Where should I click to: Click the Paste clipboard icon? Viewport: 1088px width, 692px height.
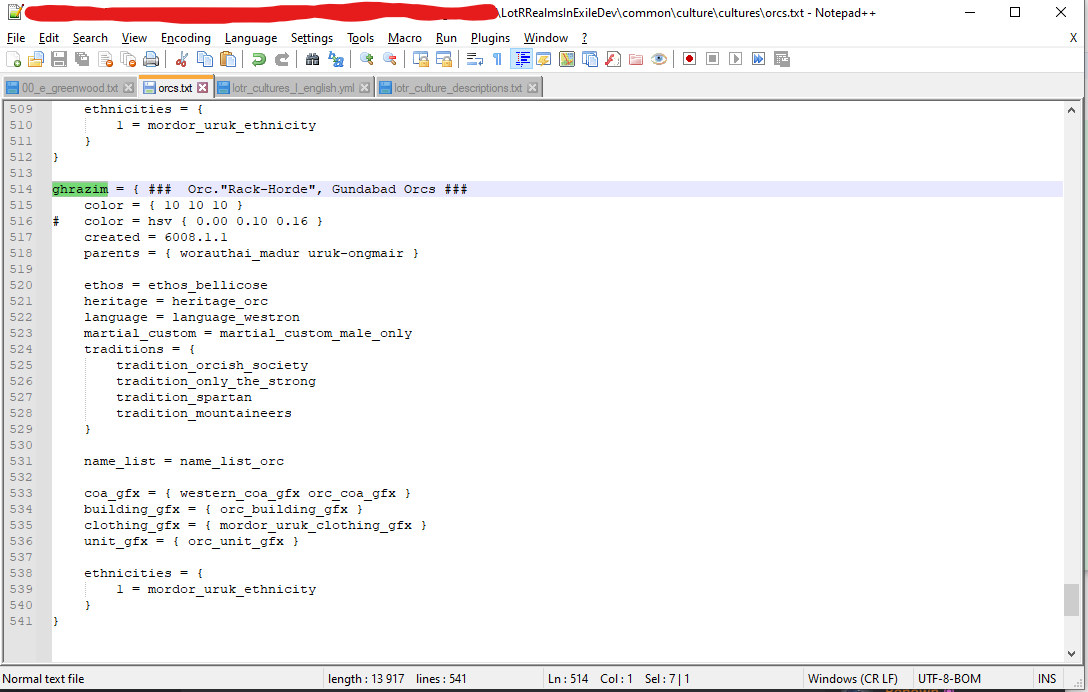228,60
